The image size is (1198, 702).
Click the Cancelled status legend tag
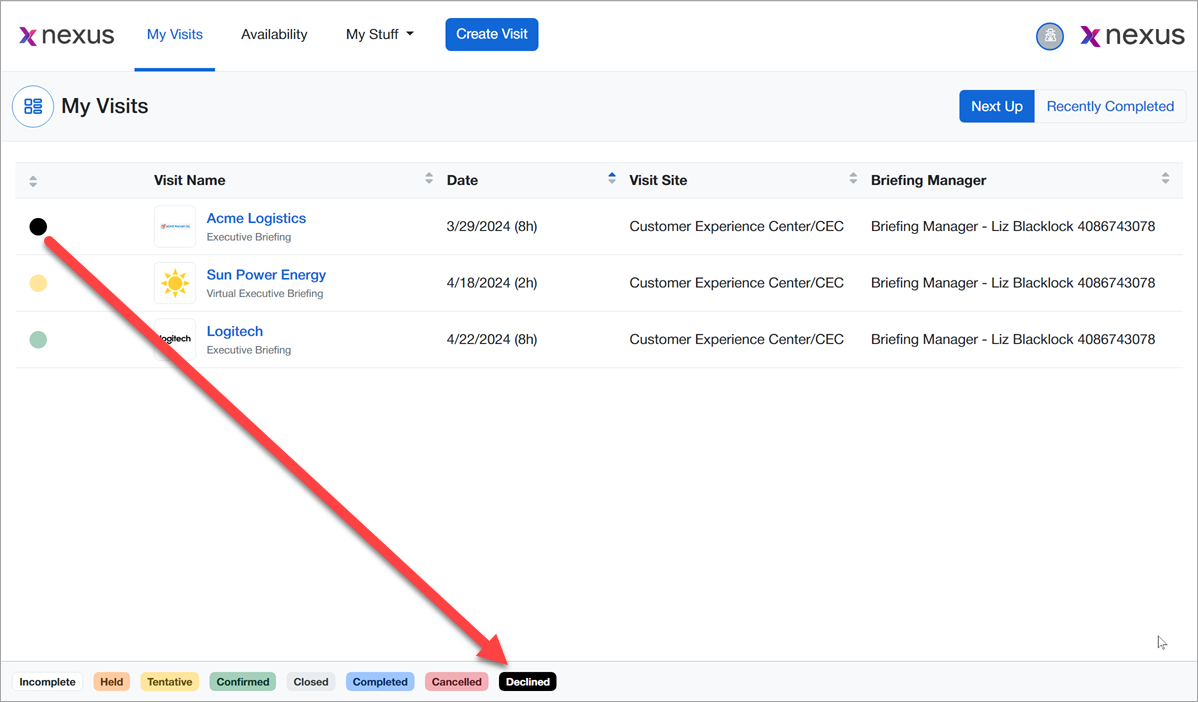coord(456,682)
